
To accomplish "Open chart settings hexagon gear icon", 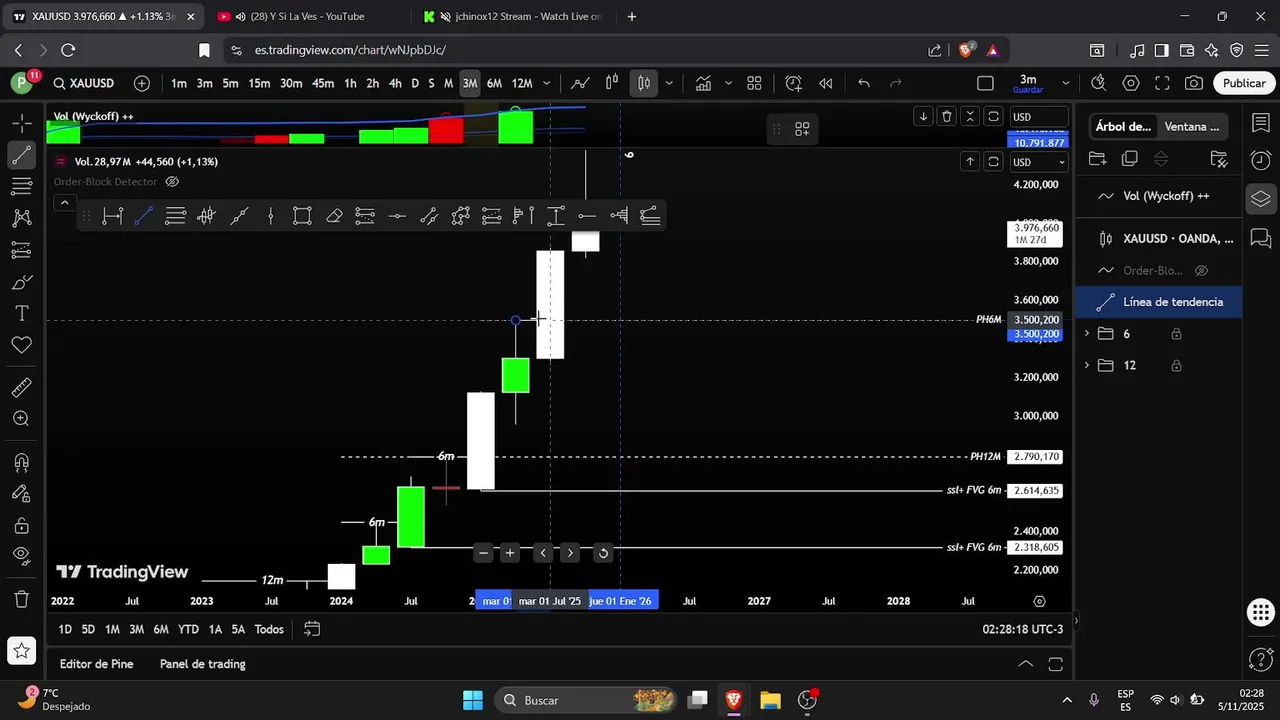I will tap(1131, 83).
